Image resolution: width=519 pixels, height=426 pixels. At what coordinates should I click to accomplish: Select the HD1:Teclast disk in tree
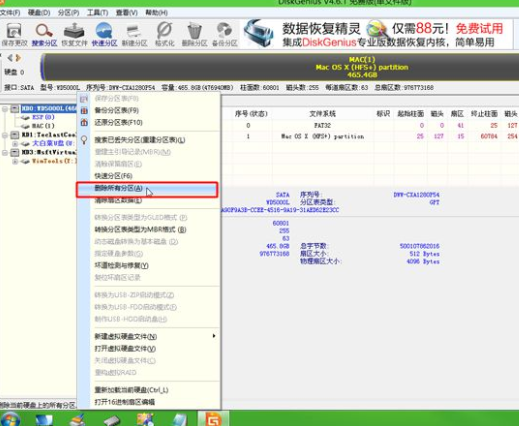[49, 135]
